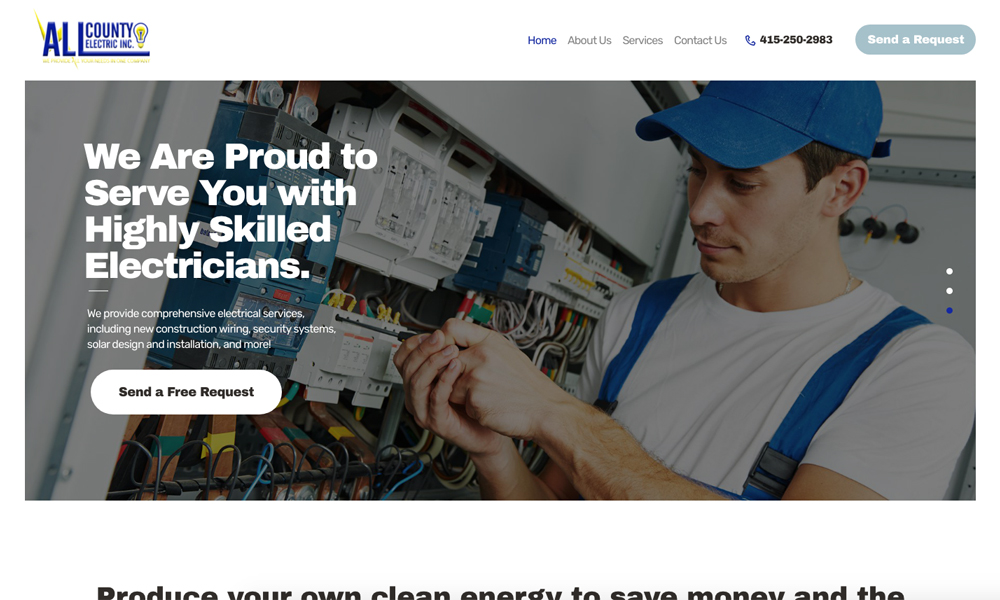The width and height of the screenshot is (1000, 600).
Task: Click the clean energy heading below the hero
Action: click(x=500, y=592)
